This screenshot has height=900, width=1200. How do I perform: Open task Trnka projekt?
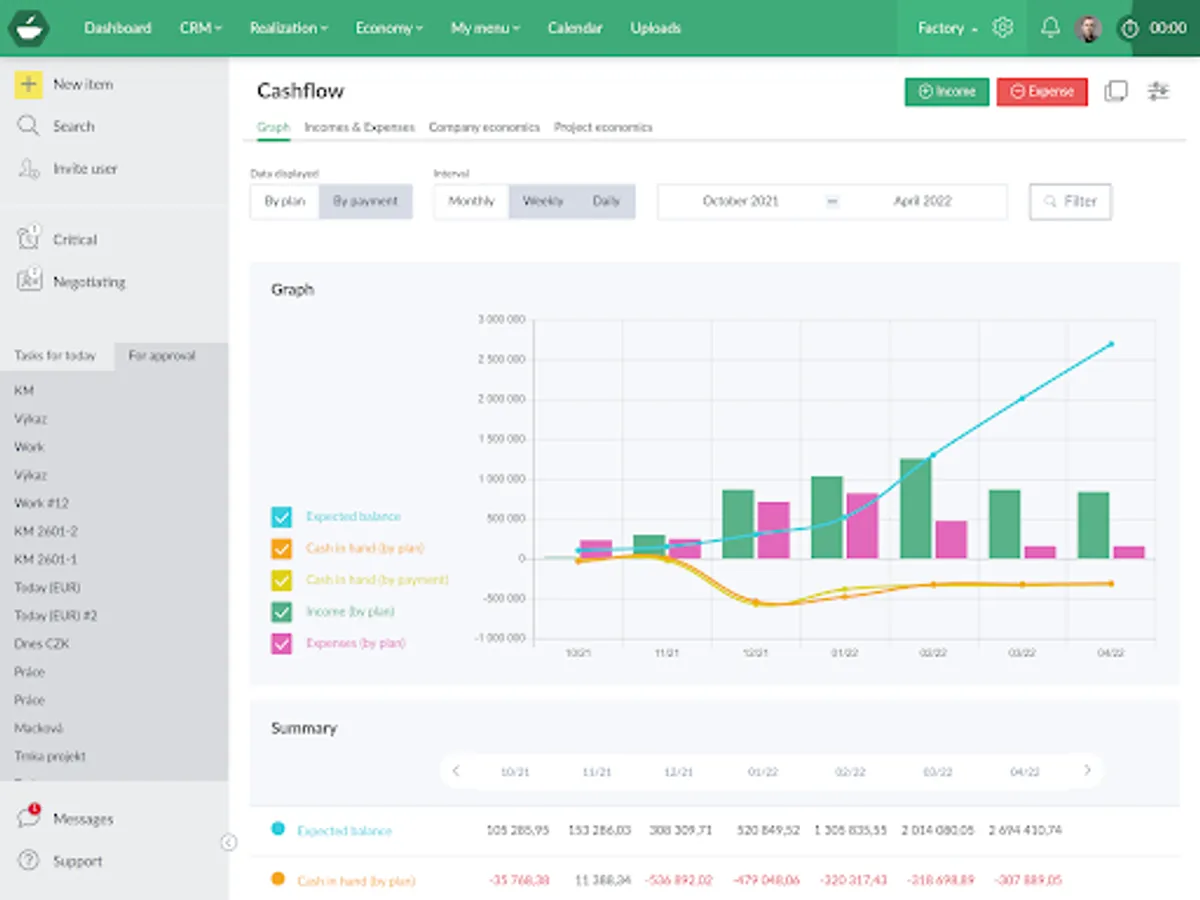click(x=50, y=756)
